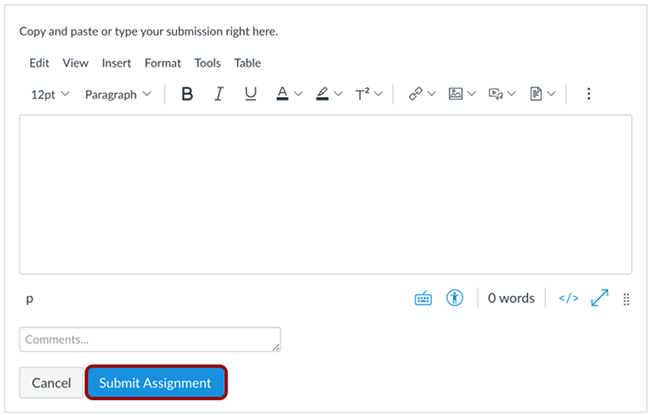Click the text color icon
The height and width of the screenshot is (415, 650).
click(282, 94)
